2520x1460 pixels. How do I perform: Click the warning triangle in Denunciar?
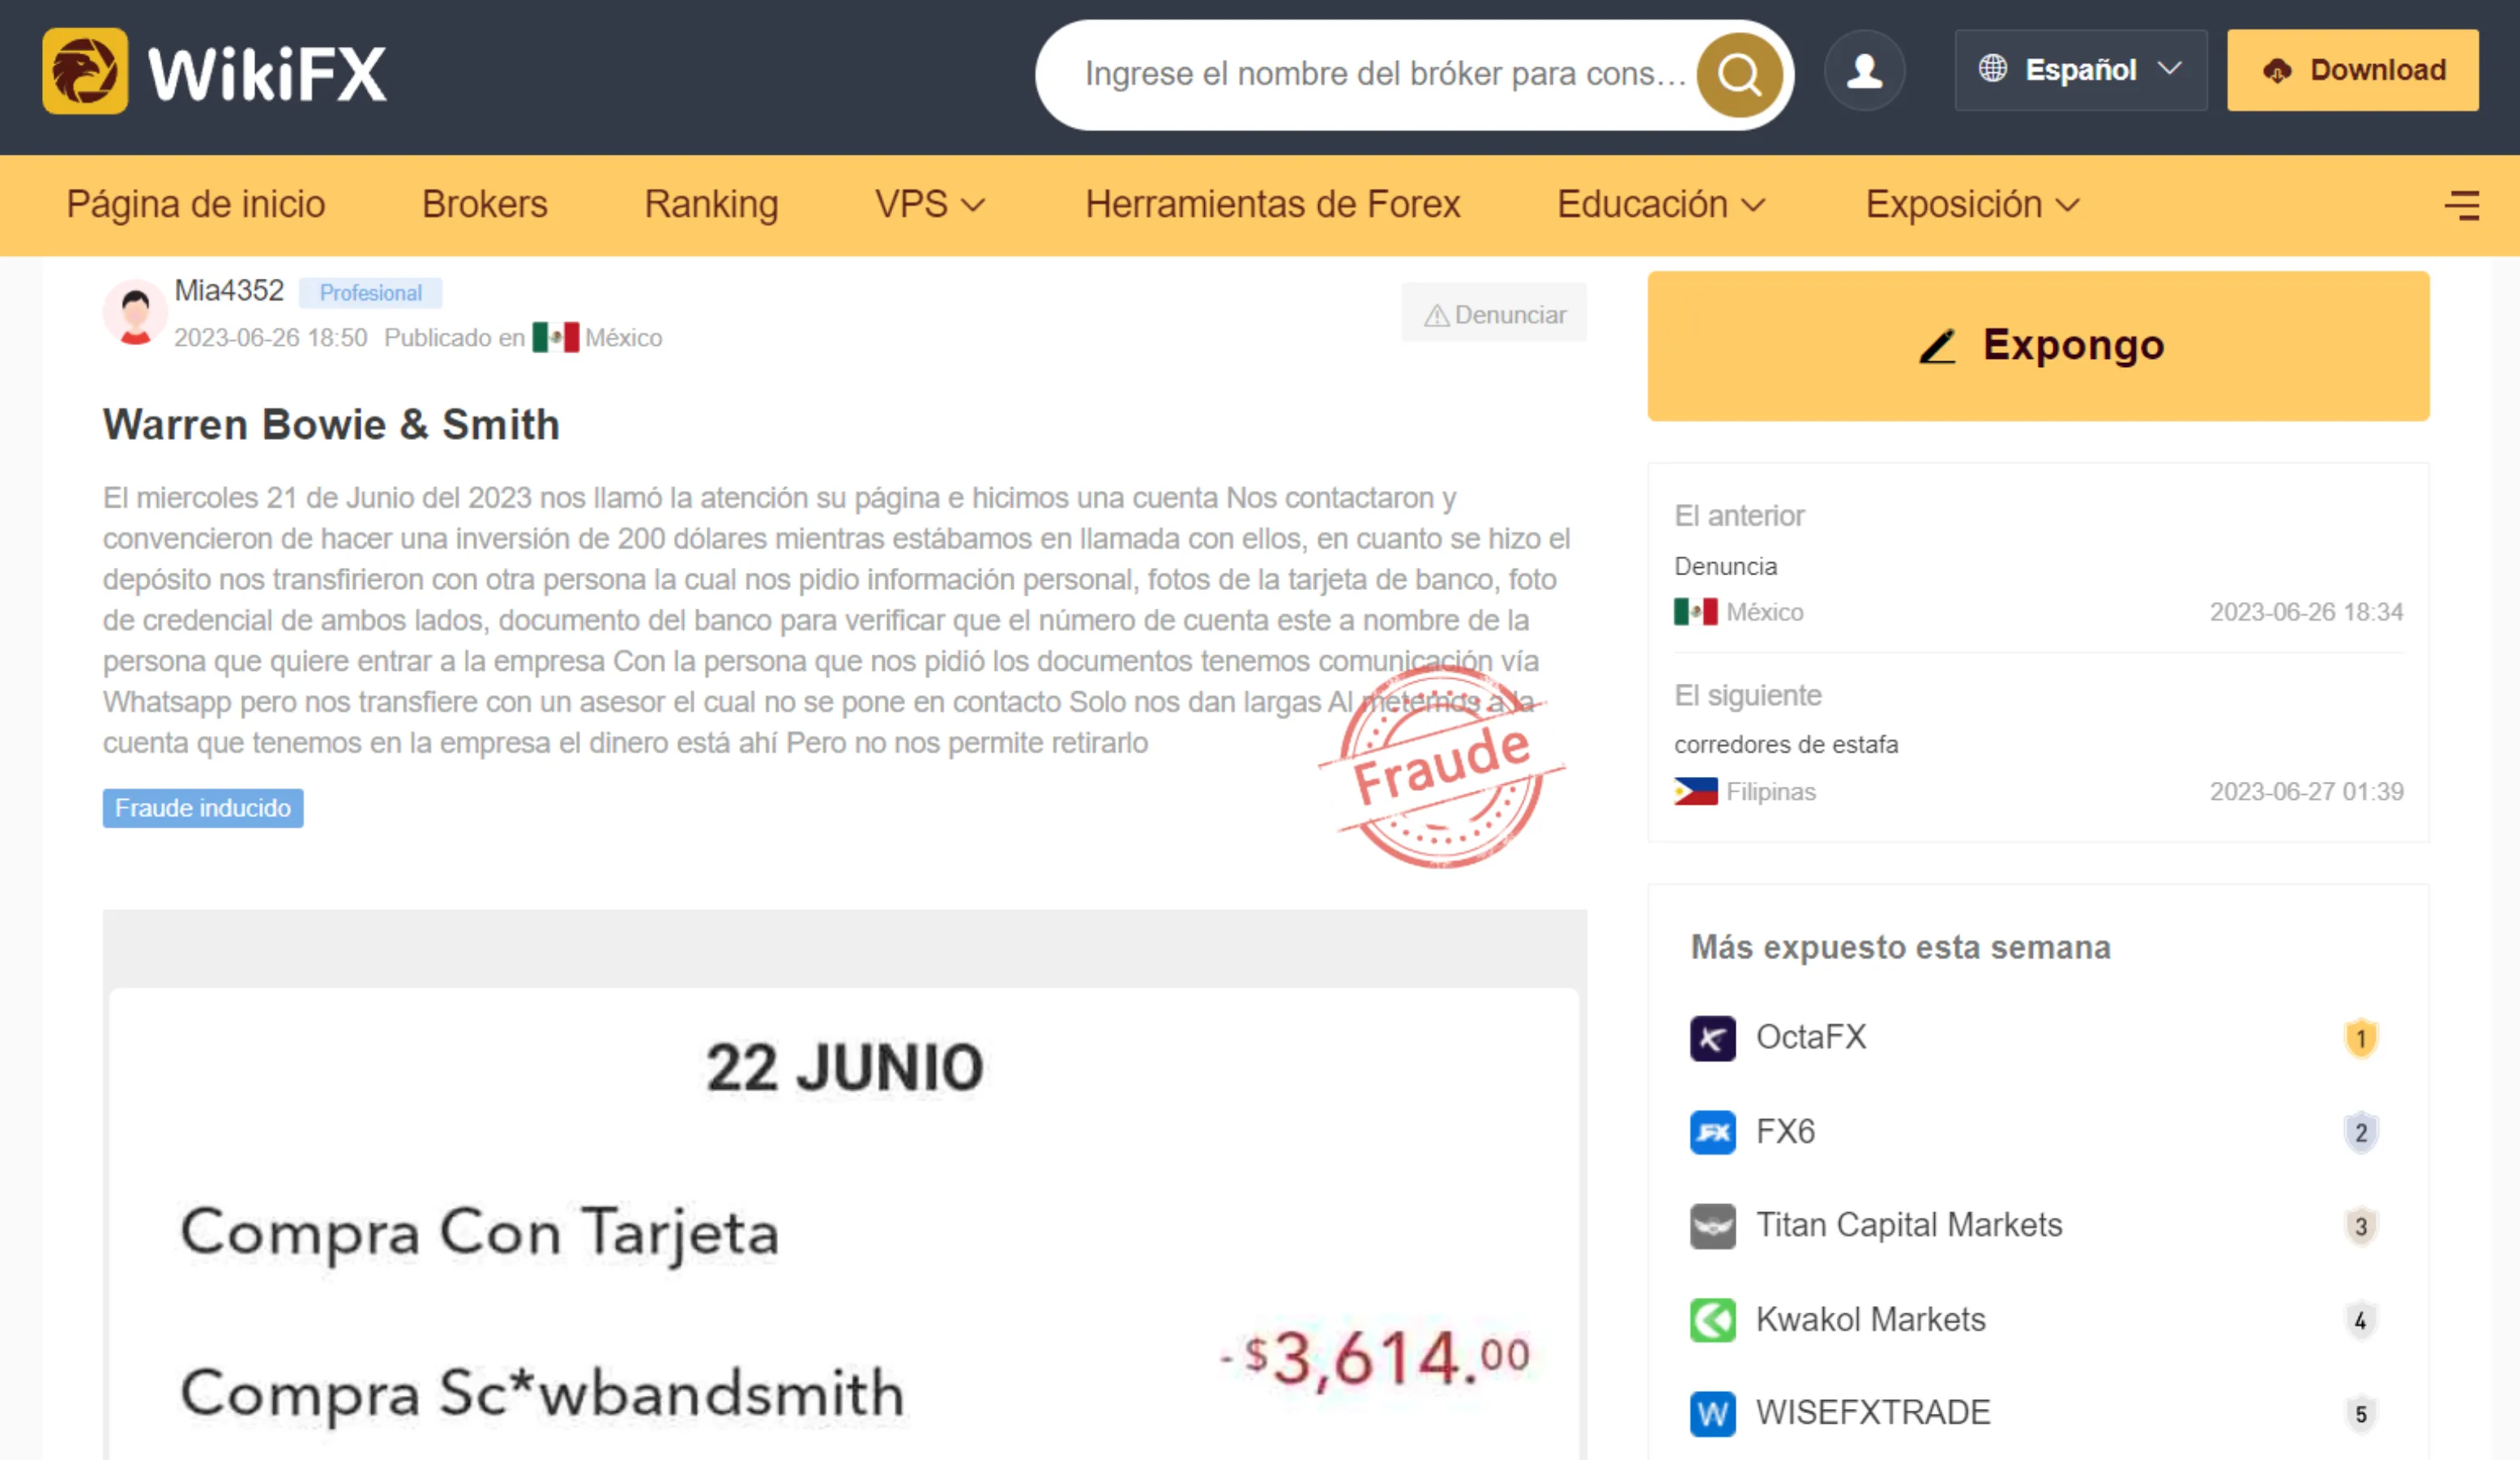pyautogui.click(x=1436, y=316)
